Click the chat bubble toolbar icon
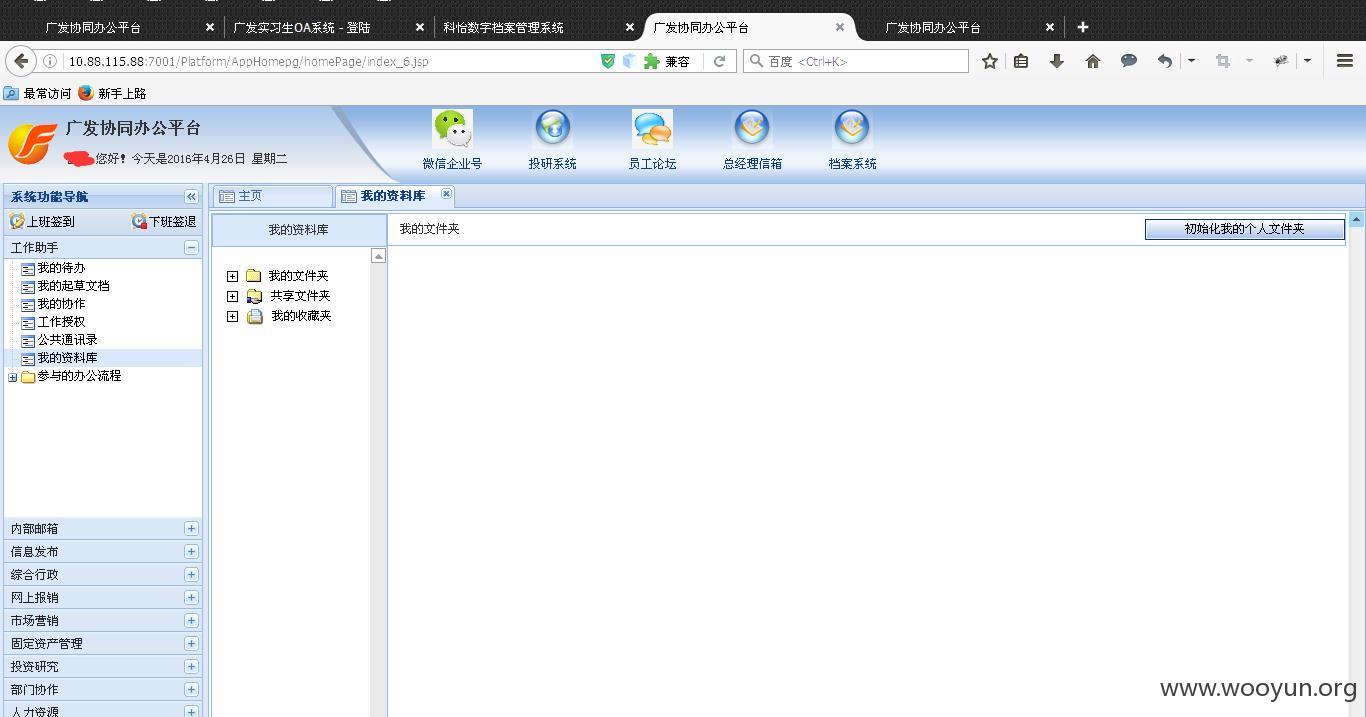Viewport: 1366px width, 717px height. [x=1129, y=61]
